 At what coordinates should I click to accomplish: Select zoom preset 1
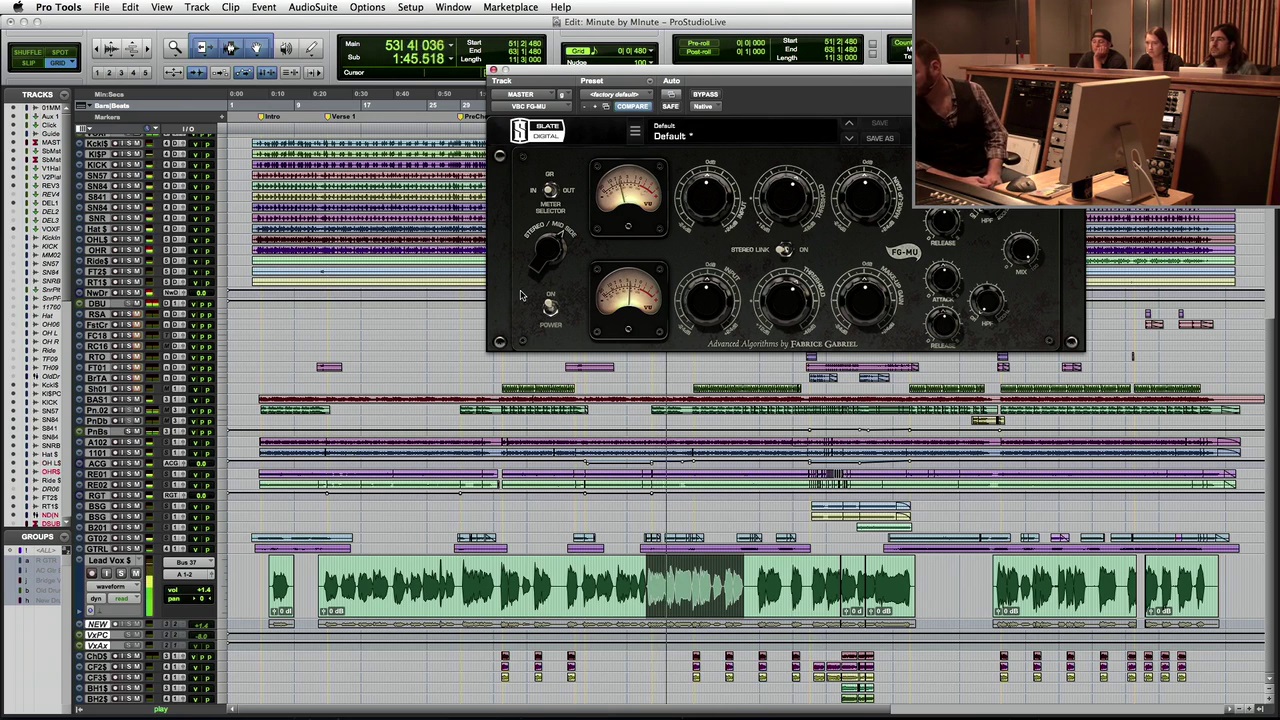tap(96, 73)
